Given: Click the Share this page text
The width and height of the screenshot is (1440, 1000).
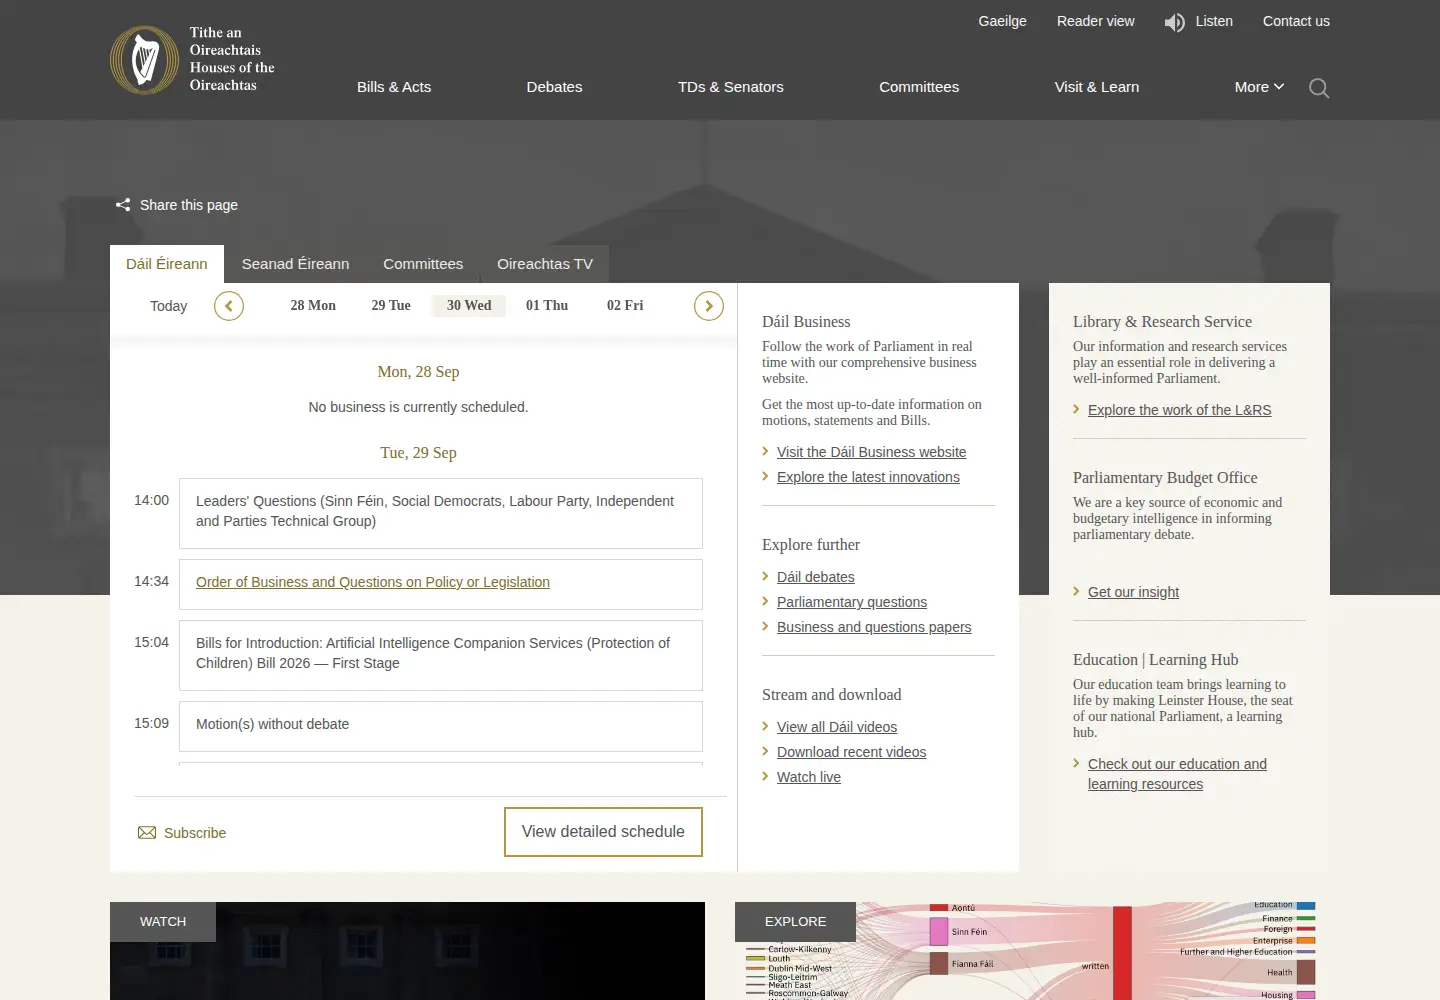Looking at the screenshot, I should click(x=189, y=205).
